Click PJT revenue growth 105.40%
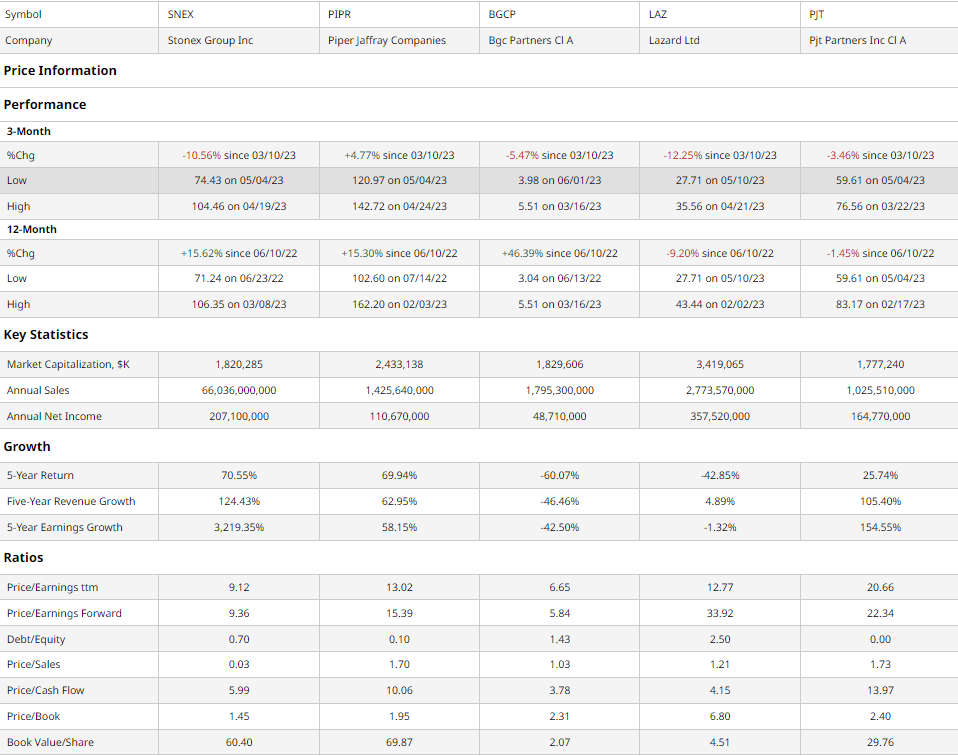 click(x=880, y=501)
